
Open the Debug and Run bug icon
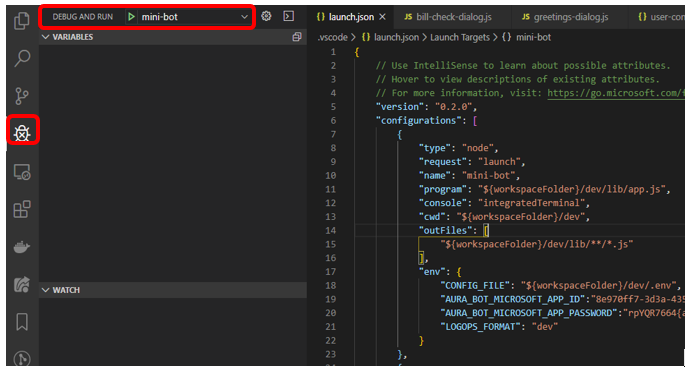pyautogui.click(x=22, y=132)
